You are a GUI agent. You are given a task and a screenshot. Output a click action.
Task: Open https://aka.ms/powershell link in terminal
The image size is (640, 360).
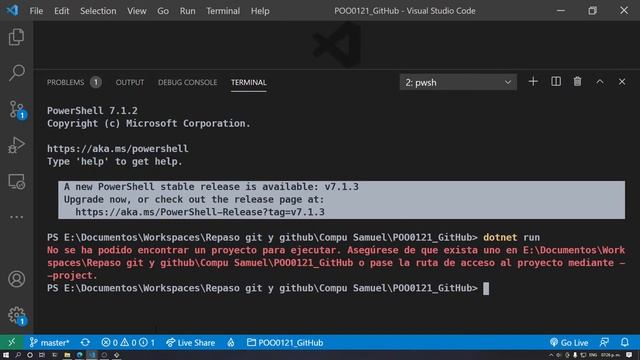118,149
